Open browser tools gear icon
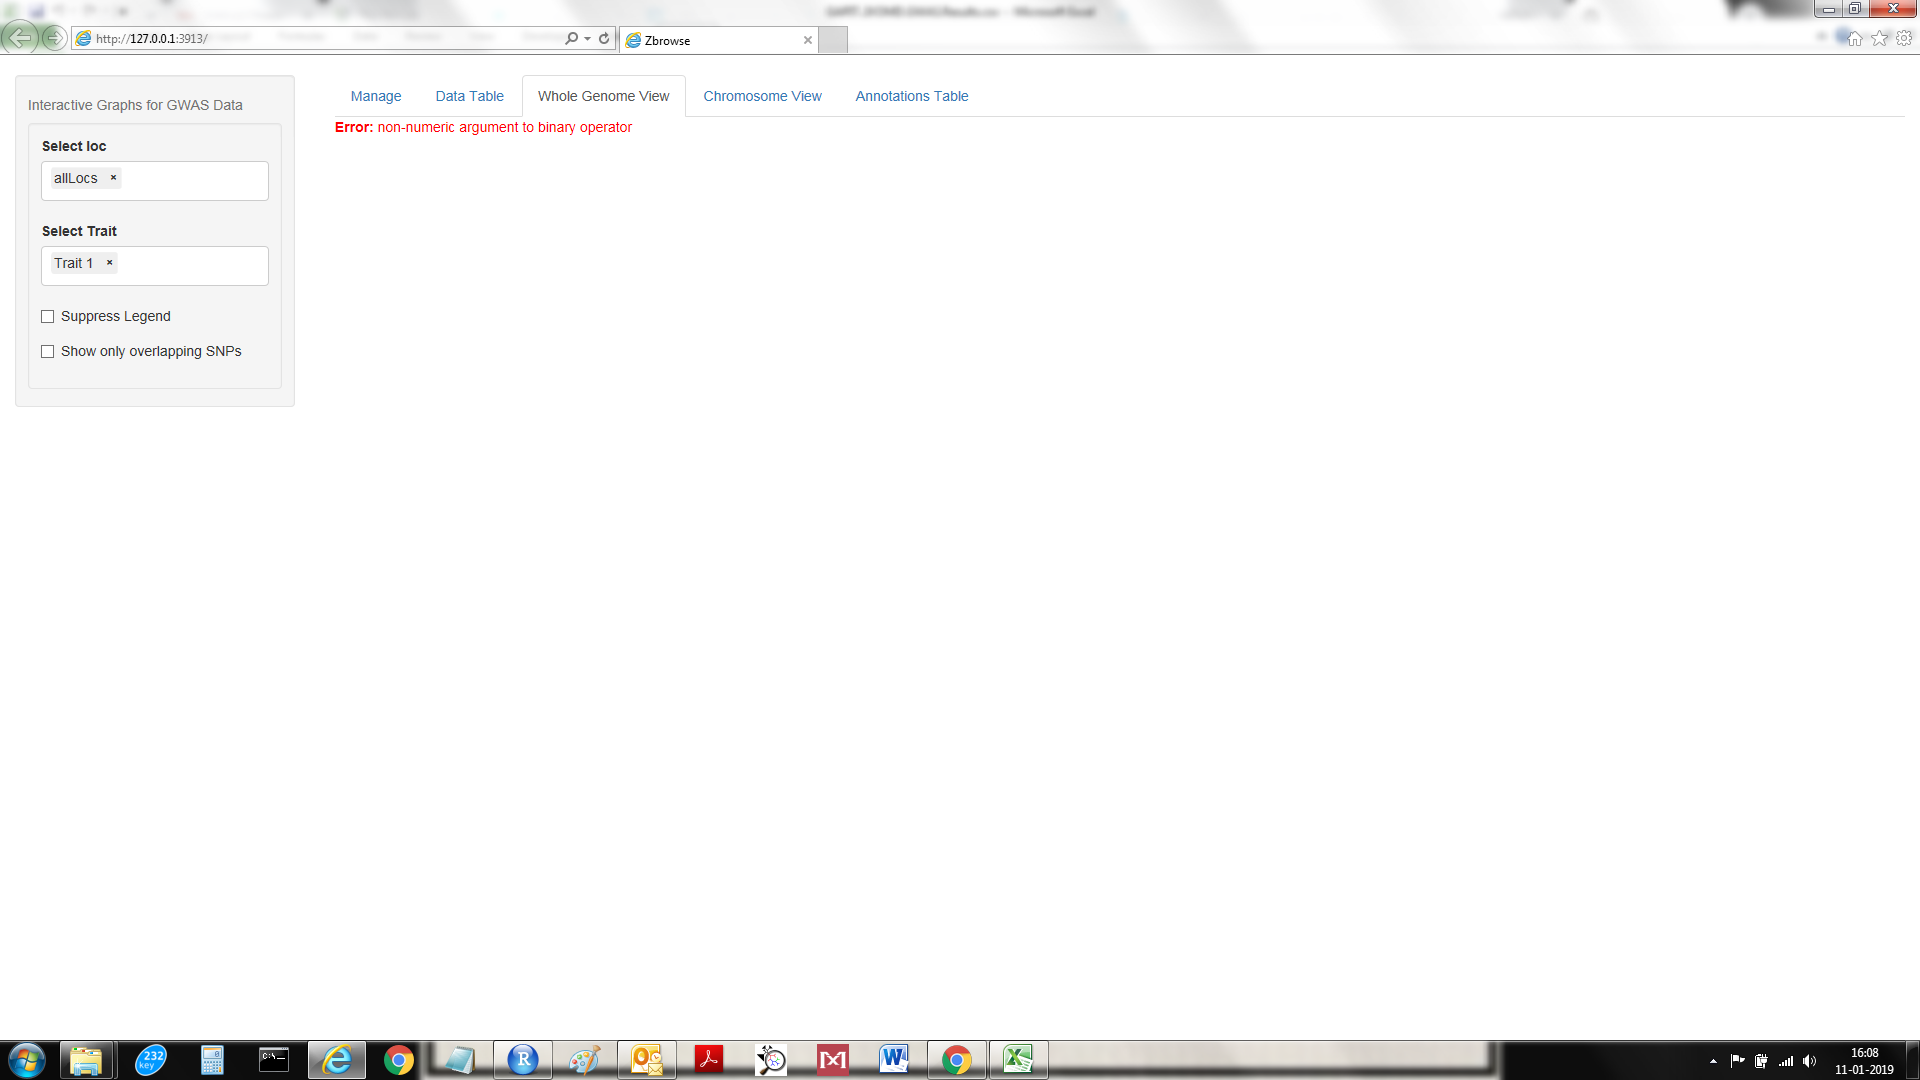1920x1080 pixels. [1904, 38]
